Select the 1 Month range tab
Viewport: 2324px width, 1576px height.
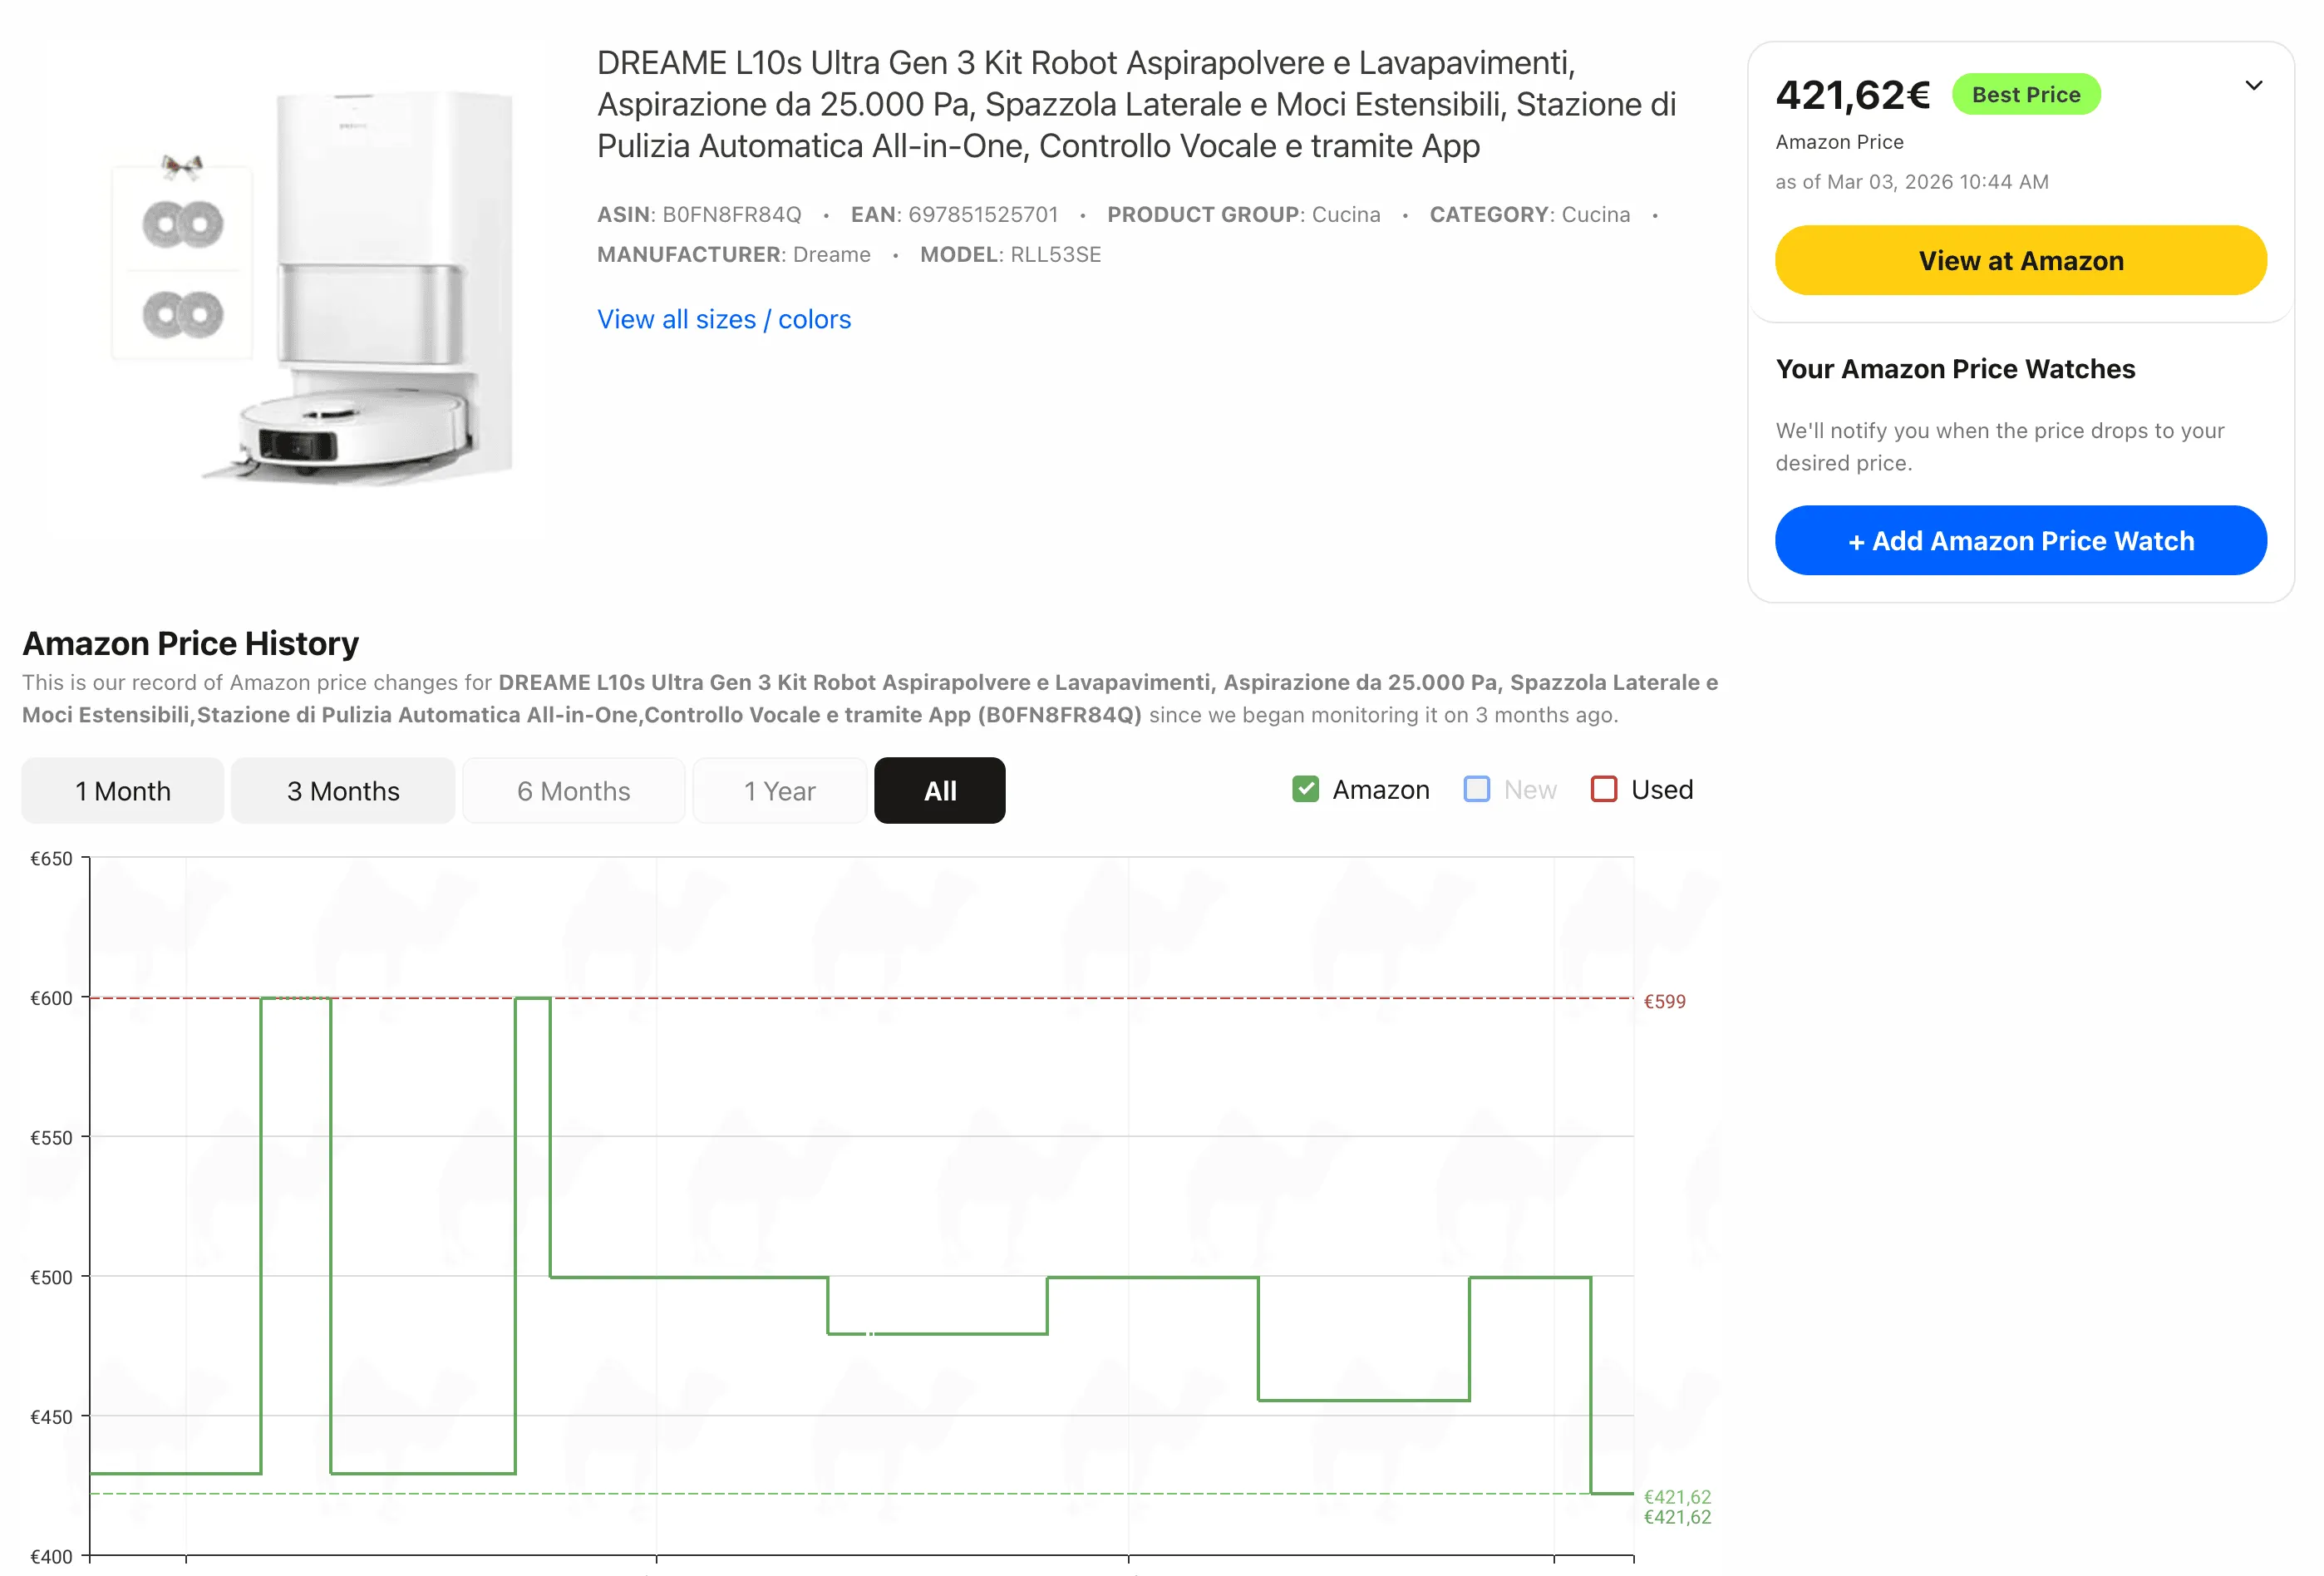[x=123, y=791]
